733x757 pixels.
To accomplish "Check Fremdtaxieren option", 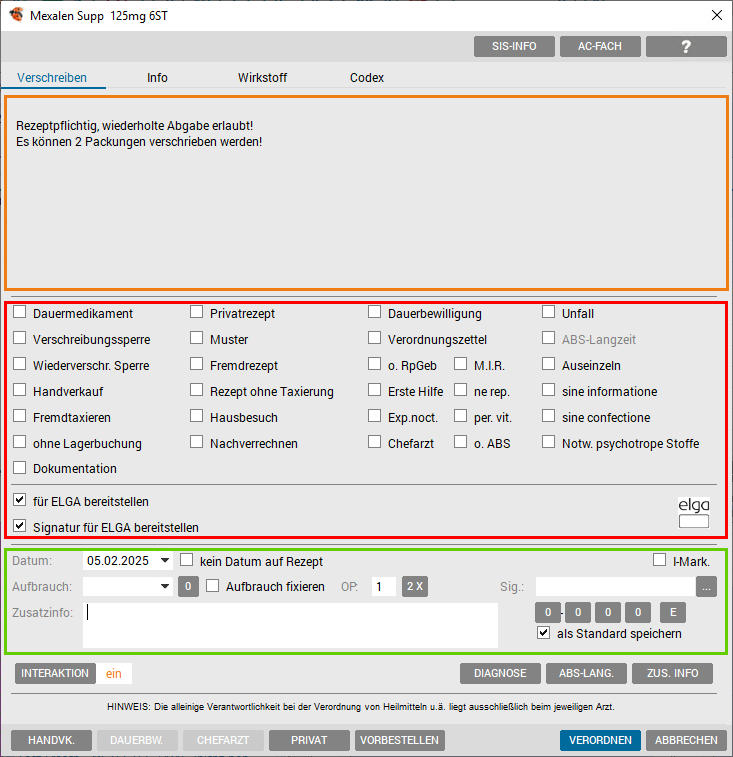I will [20, 416].
